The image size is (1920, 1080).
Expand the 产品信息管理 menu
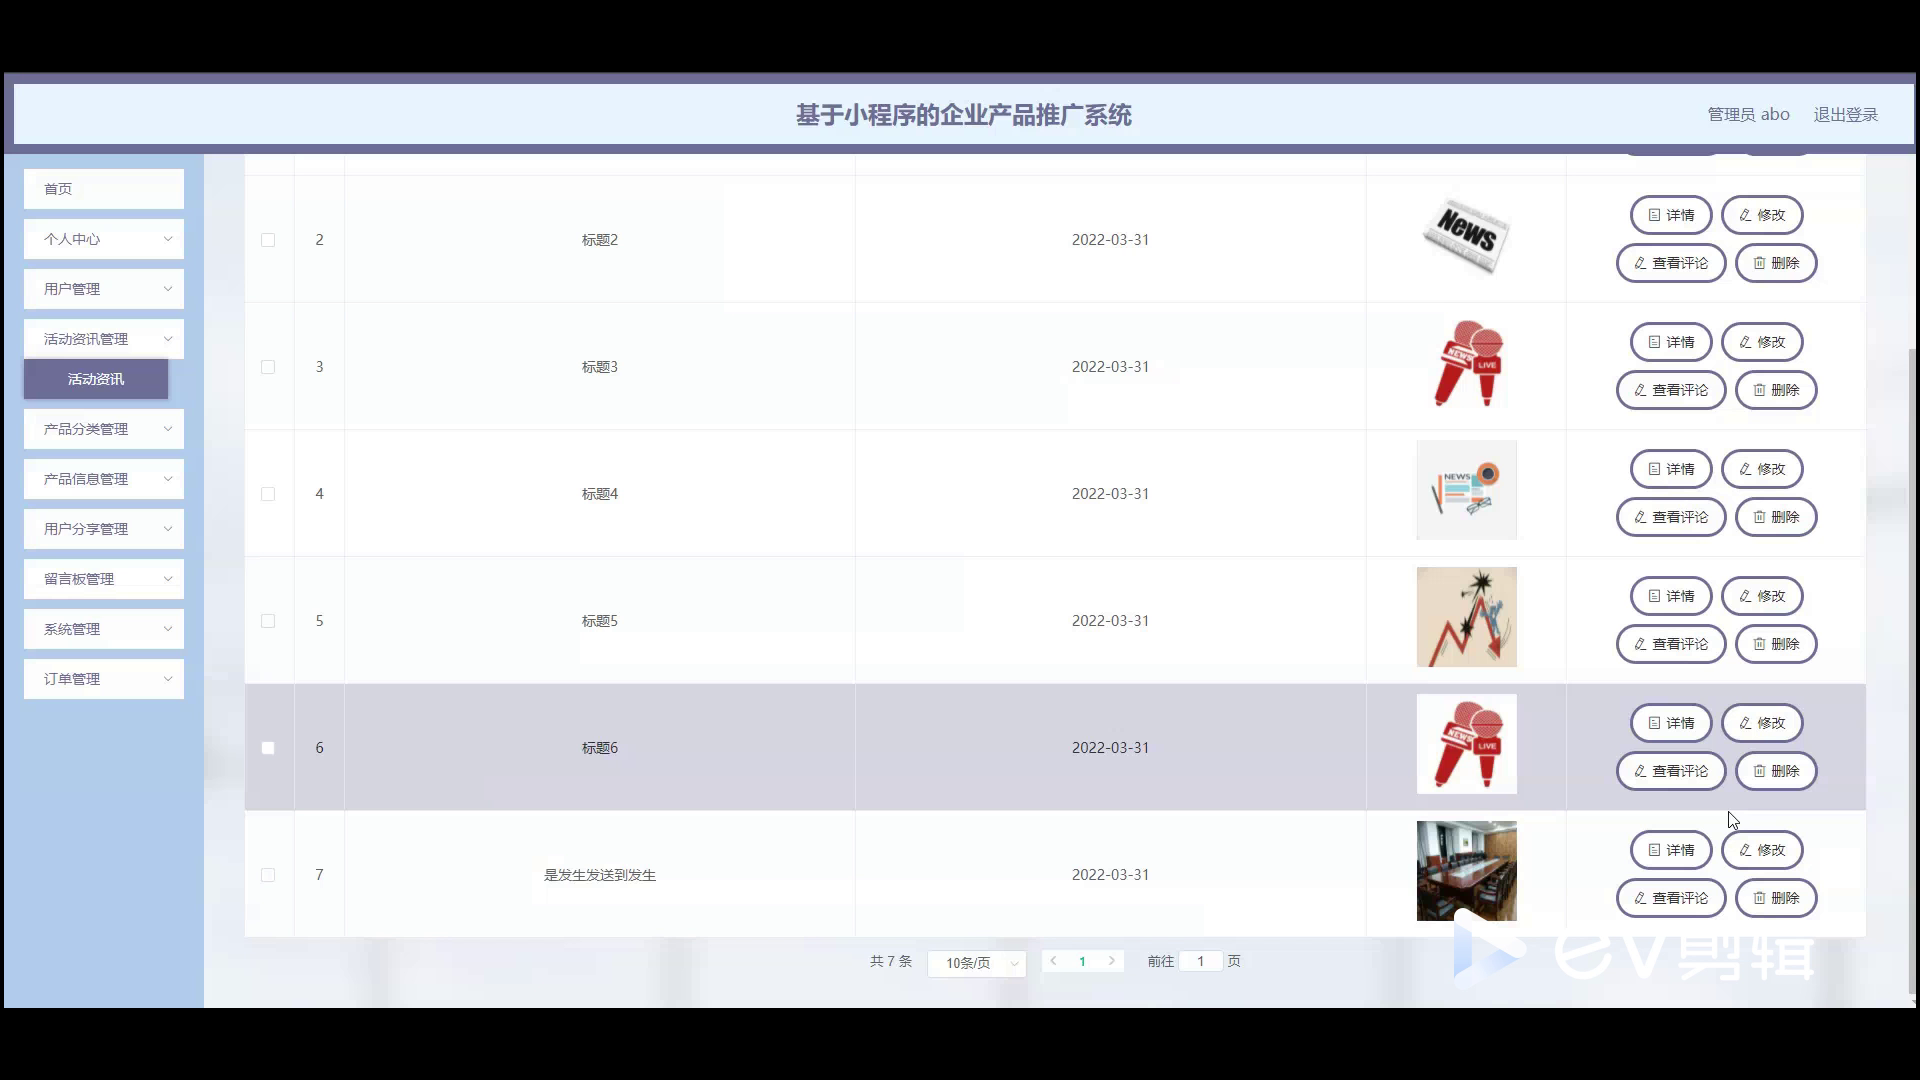pyautogui.click(x=104, y=479)
